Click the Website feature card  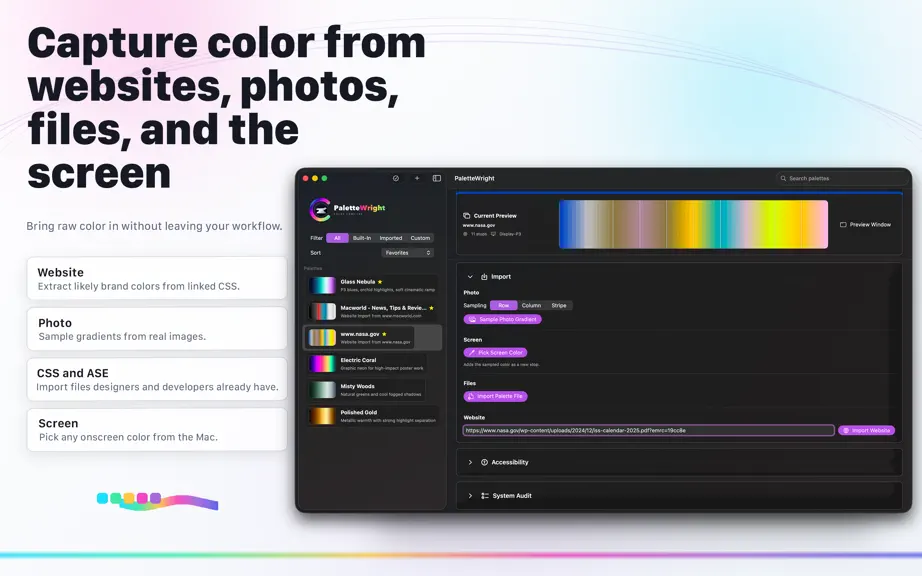click(157, 279)
